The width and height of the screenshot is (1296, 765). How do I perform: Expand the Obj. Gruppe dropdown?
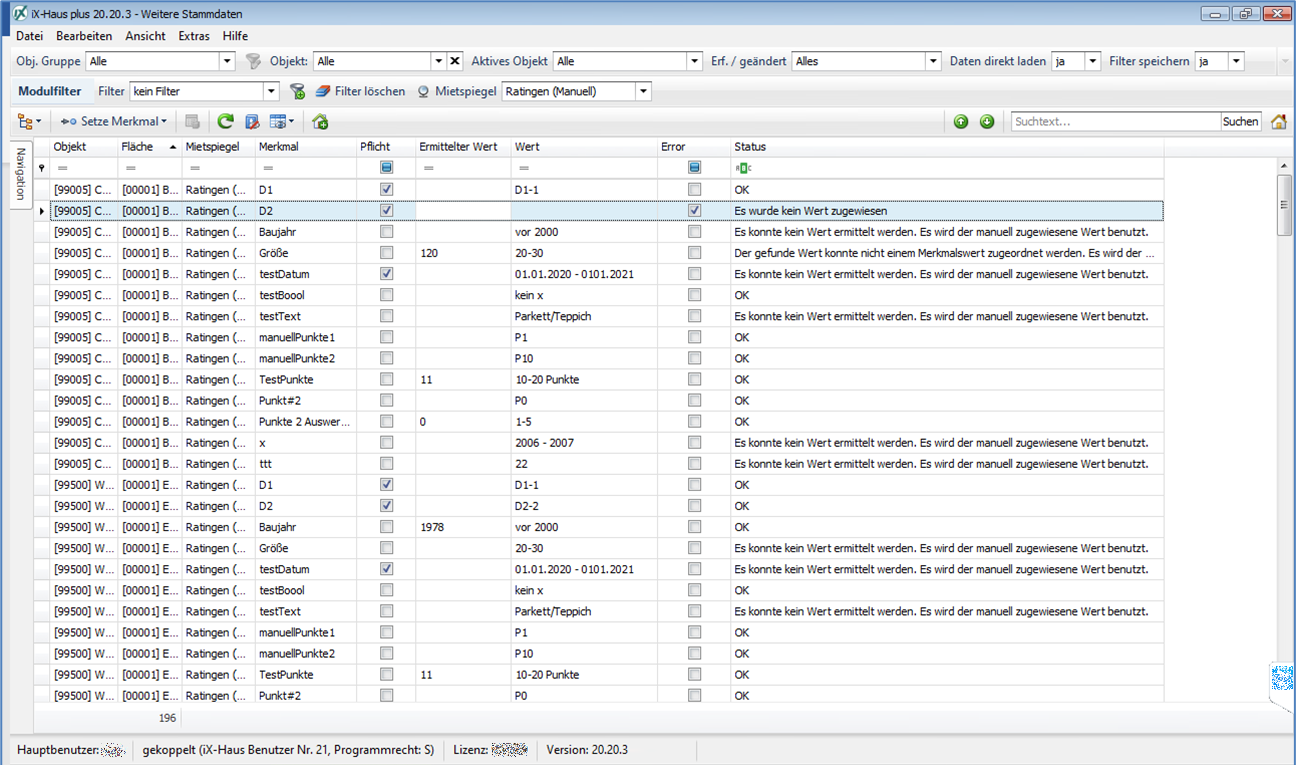tap(227, 61)
